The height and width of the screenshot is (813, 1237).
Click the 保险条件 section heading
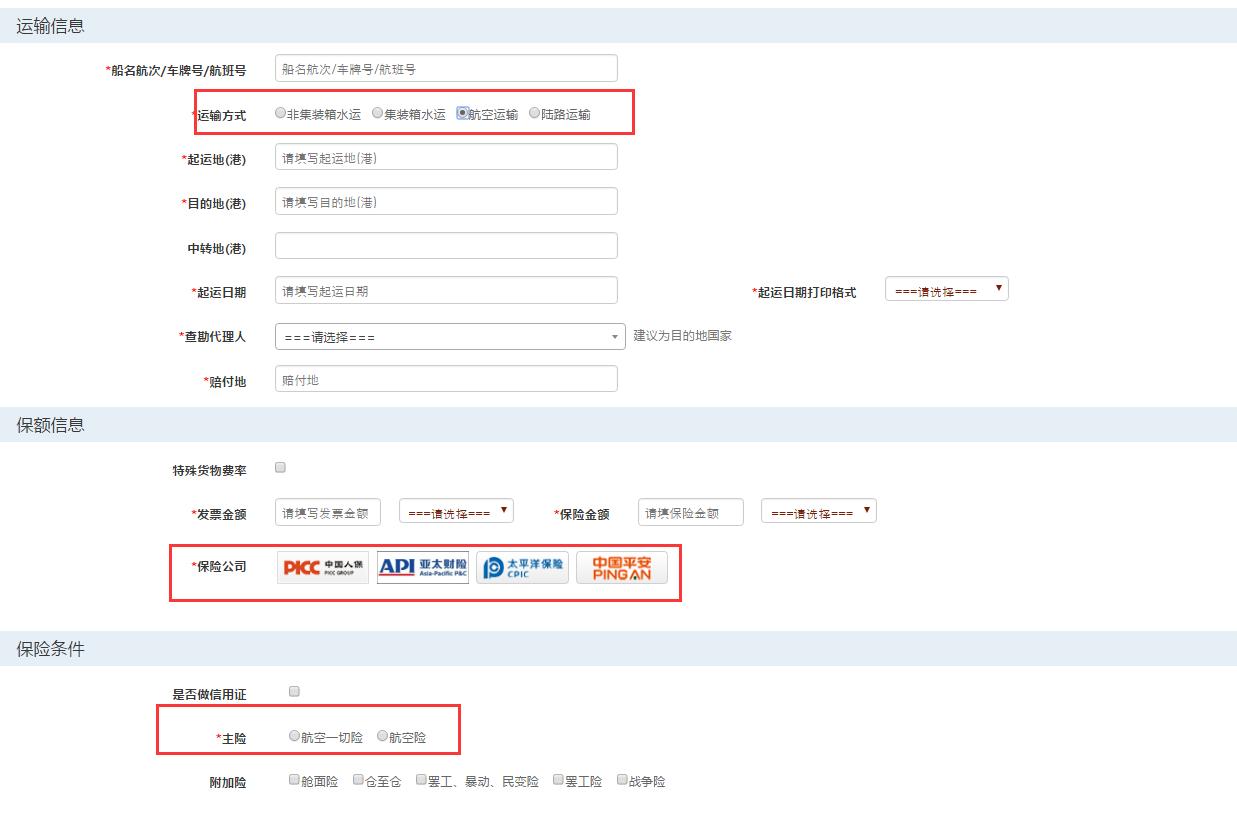click(x=50, y=649)
